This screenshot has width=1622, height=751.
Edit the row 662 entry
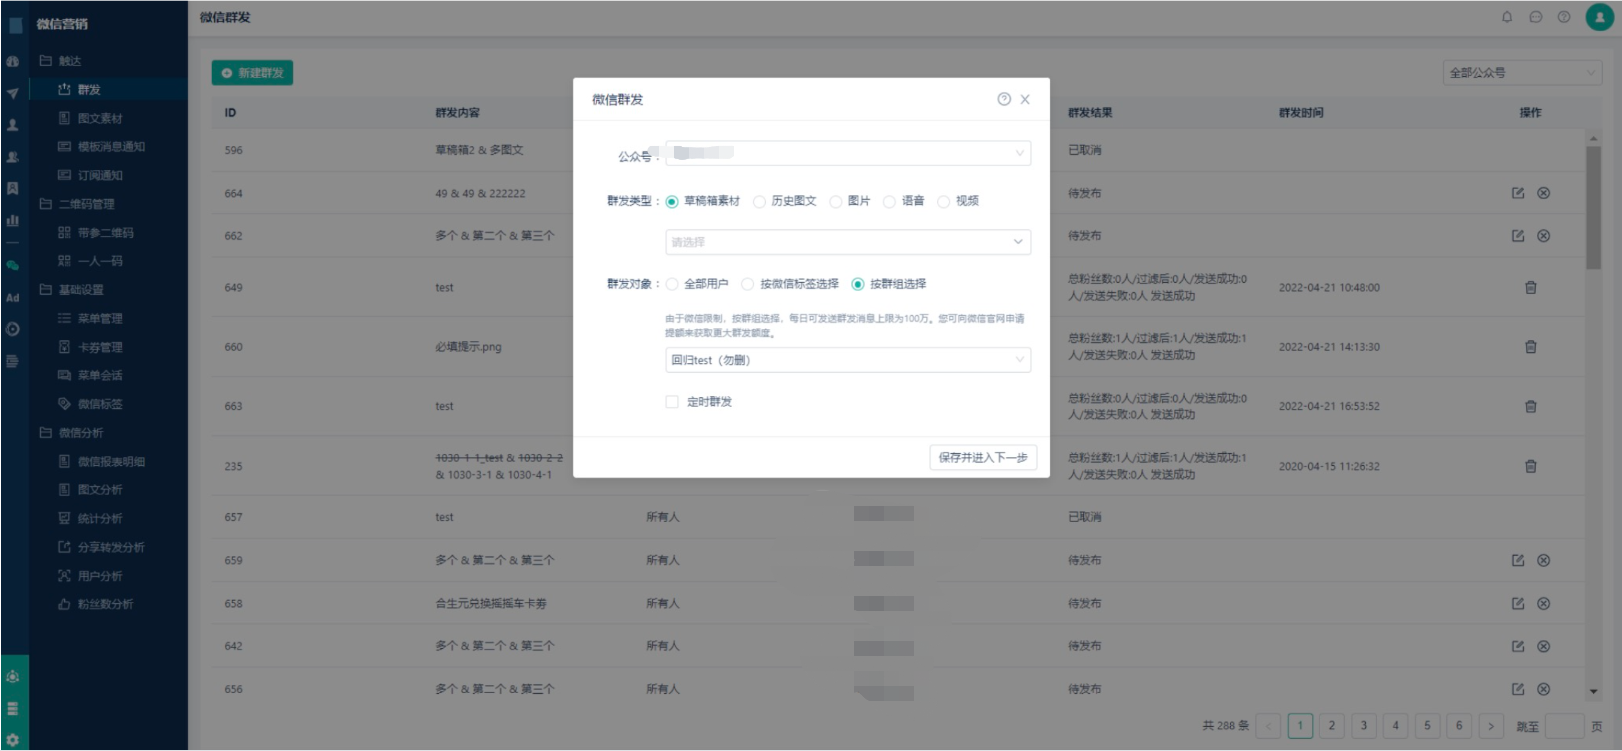coord(1518,236)
